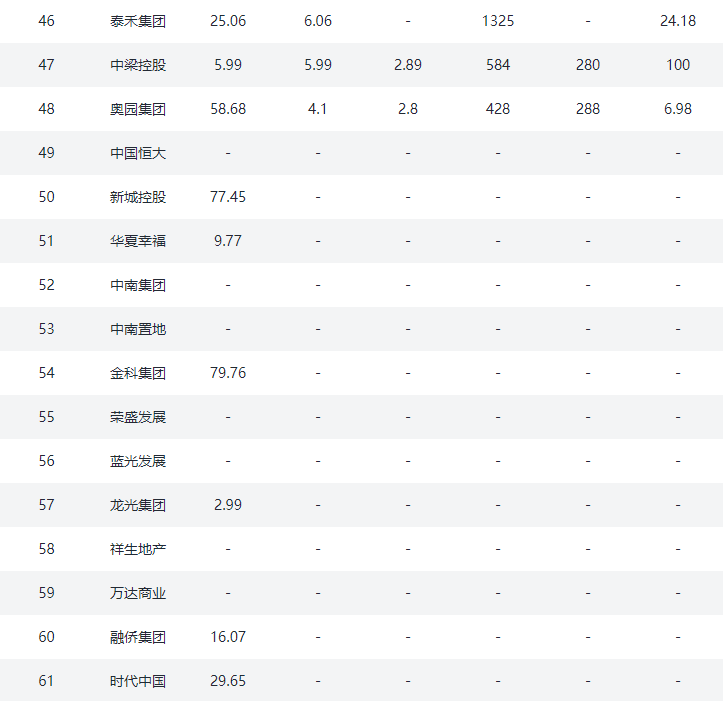Select the 16.07 value for 融侨集团
The image size is (727, 701).
coord(228,637)
